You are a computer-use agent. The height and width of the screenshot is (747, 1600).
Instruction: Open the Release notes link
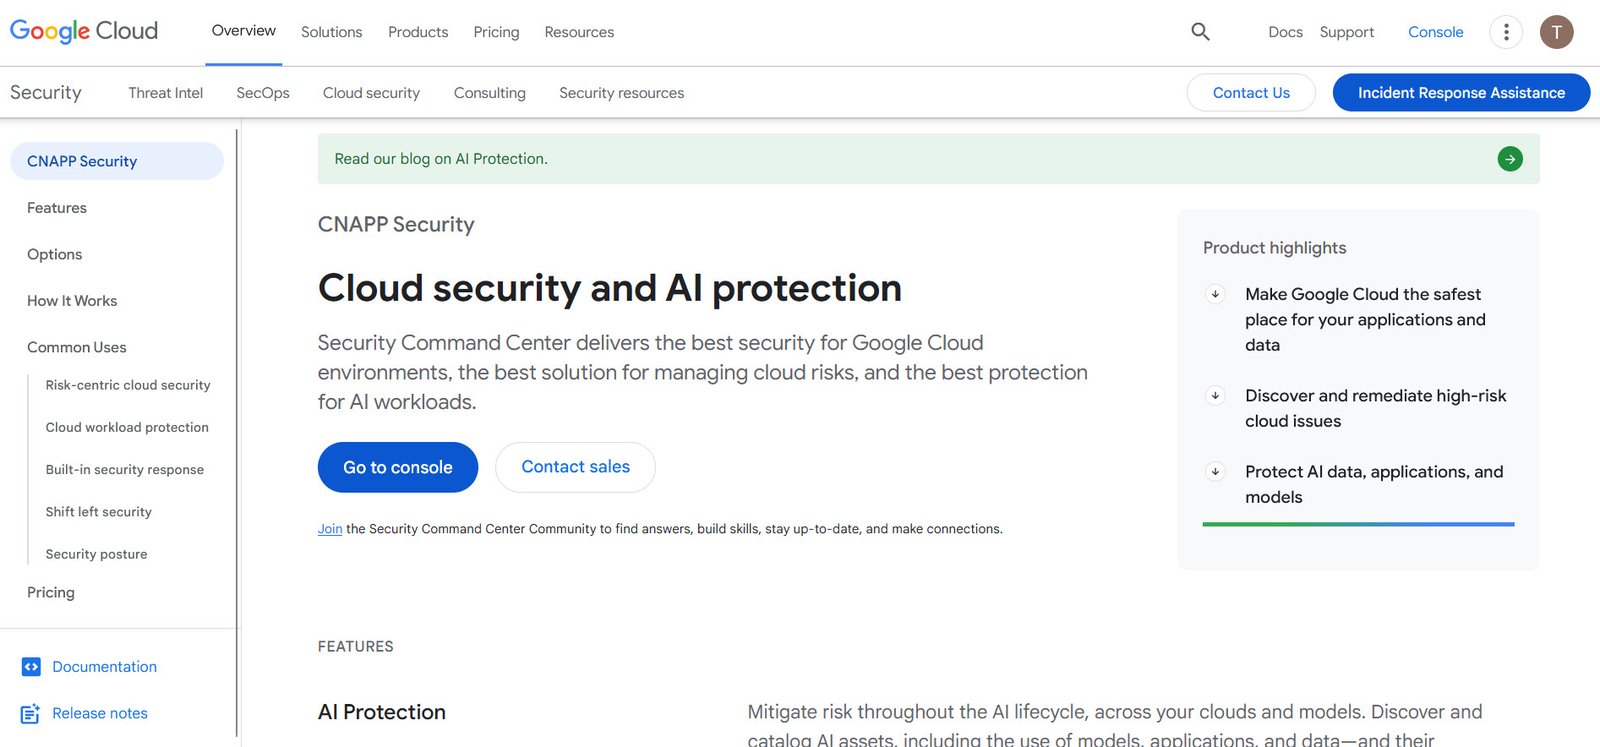click(x=100, y=713)
